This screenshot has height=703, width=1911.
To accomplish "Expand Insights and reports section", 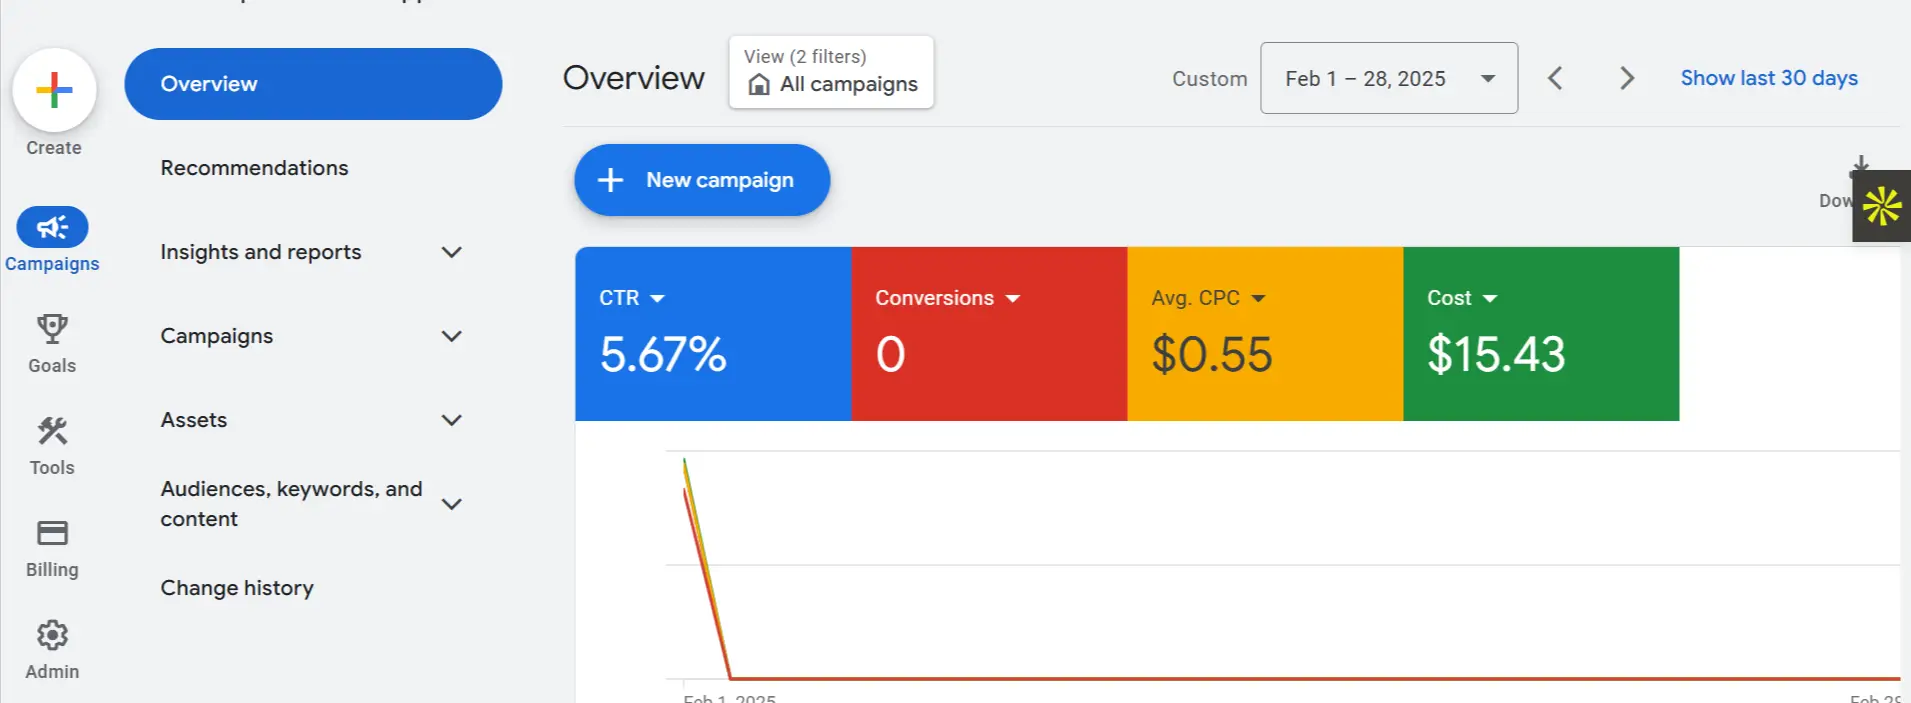I will click(451, 252).
